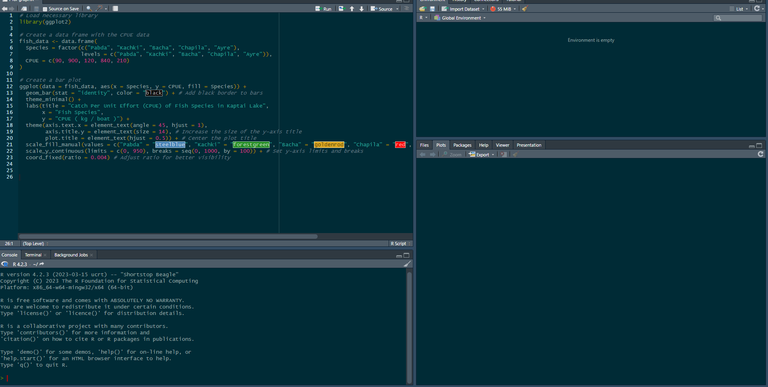Save workspace with the disk icon
The width and height of the screenshot is (768, 387).
(x=432, y=9)
